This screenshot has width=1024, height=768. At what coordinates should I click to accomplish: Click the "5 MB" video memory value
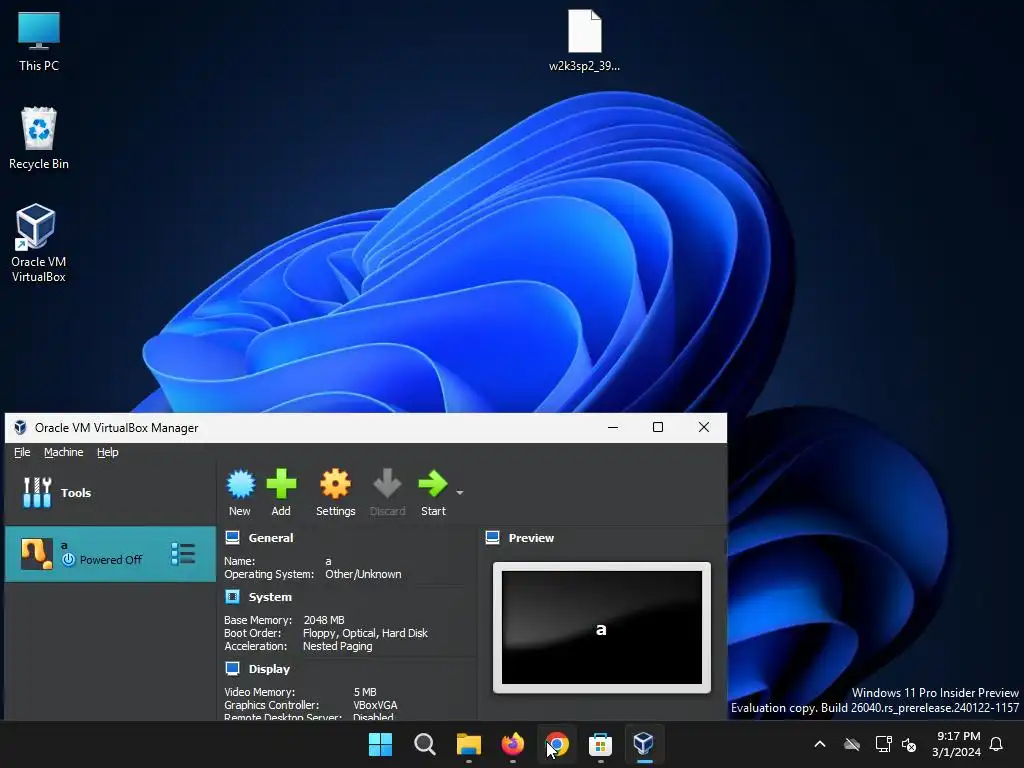(365, 692)
